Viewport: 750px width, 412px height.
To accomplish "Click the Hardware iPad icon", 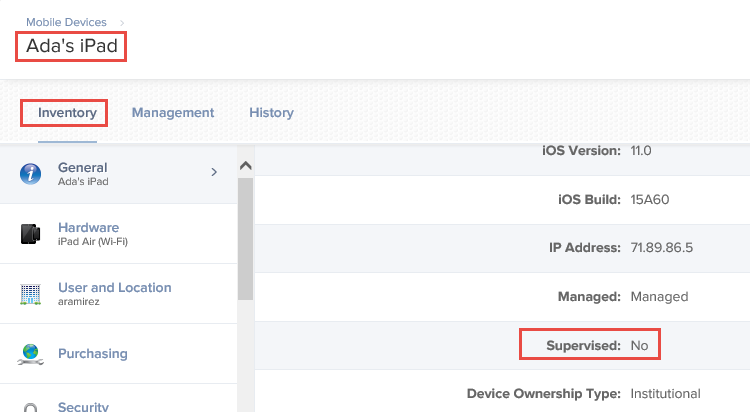I will click(x=31, y=234).
